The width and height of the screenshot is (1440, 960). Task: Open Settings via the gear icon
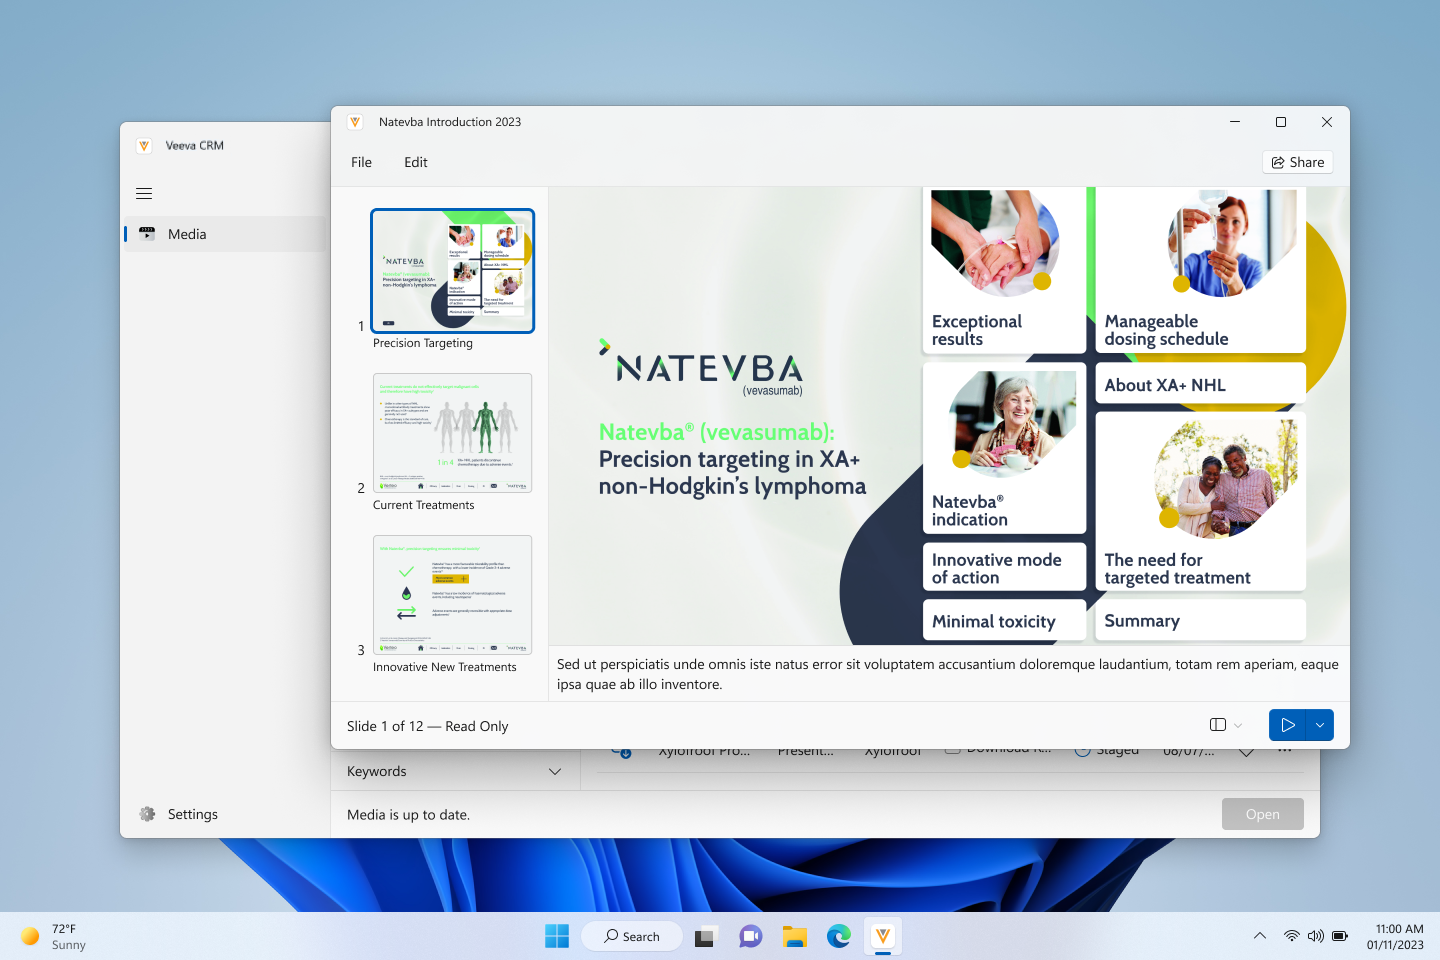coord(148,814)
